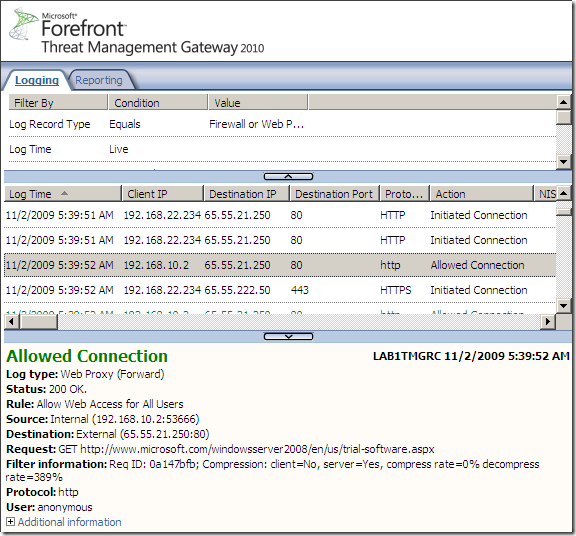Select the highlighted 192.168.10.2 Allowed Connection row
The height and width of the screenshot is (536, 576).
tap(280, 265)
